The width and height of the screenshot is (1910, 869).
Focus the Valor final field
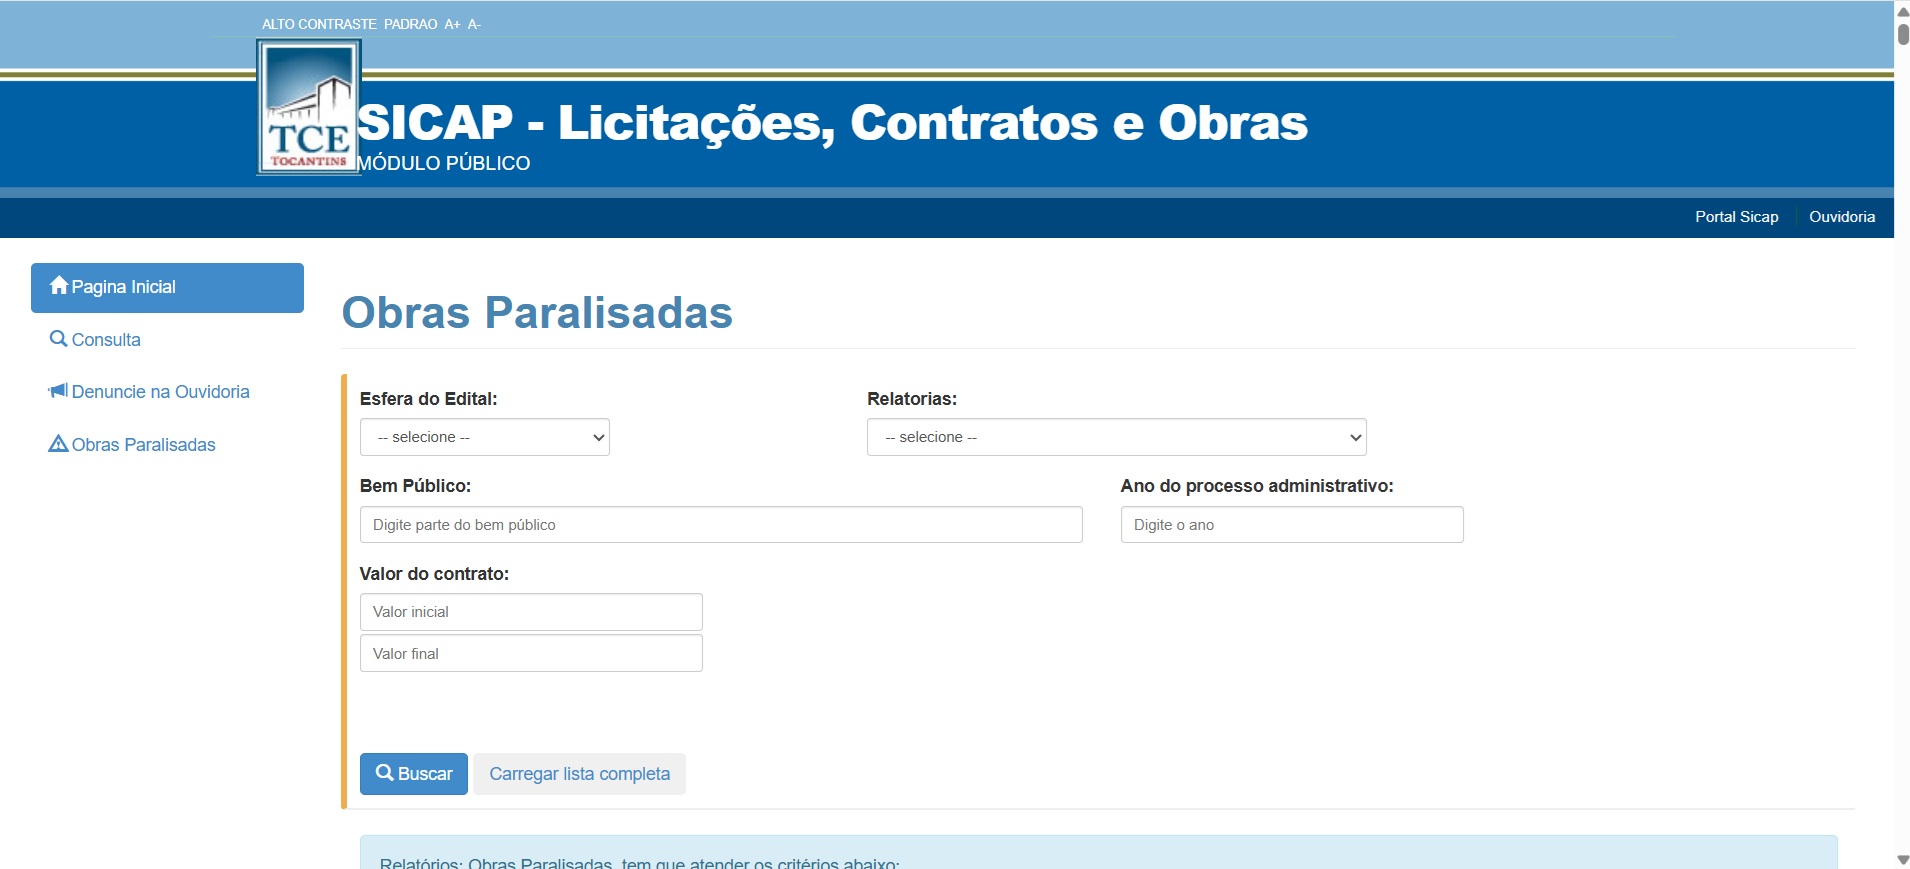[531, 653]
